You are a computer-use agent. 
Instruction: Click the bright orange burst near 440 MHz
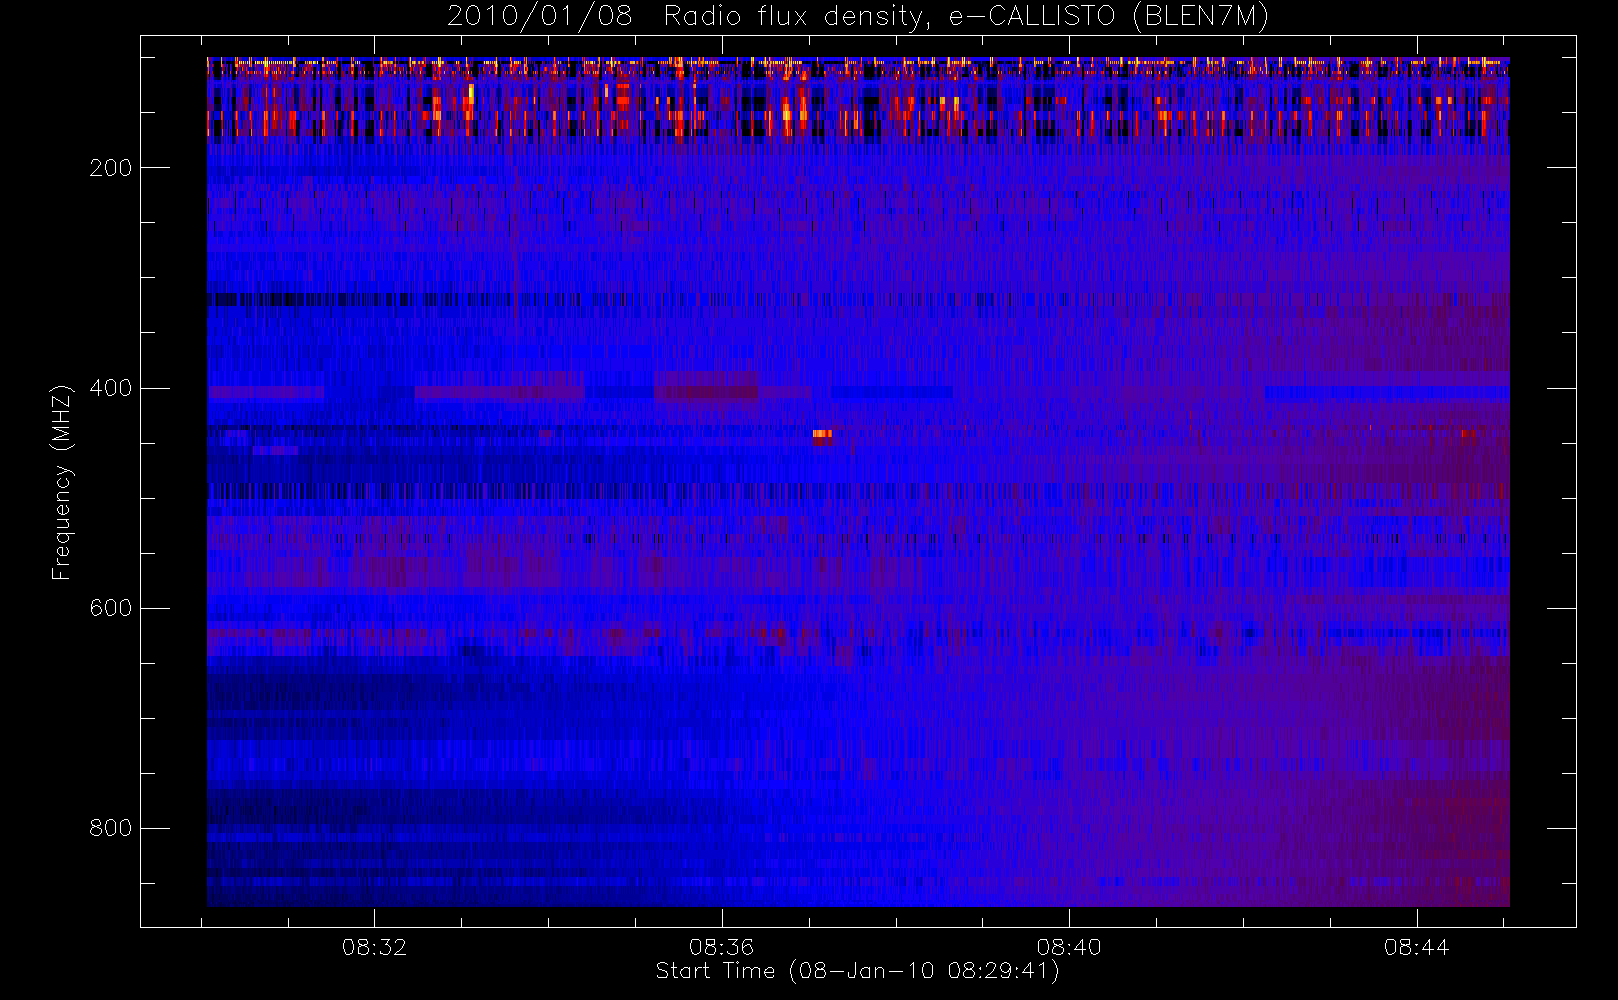point(822,434)
